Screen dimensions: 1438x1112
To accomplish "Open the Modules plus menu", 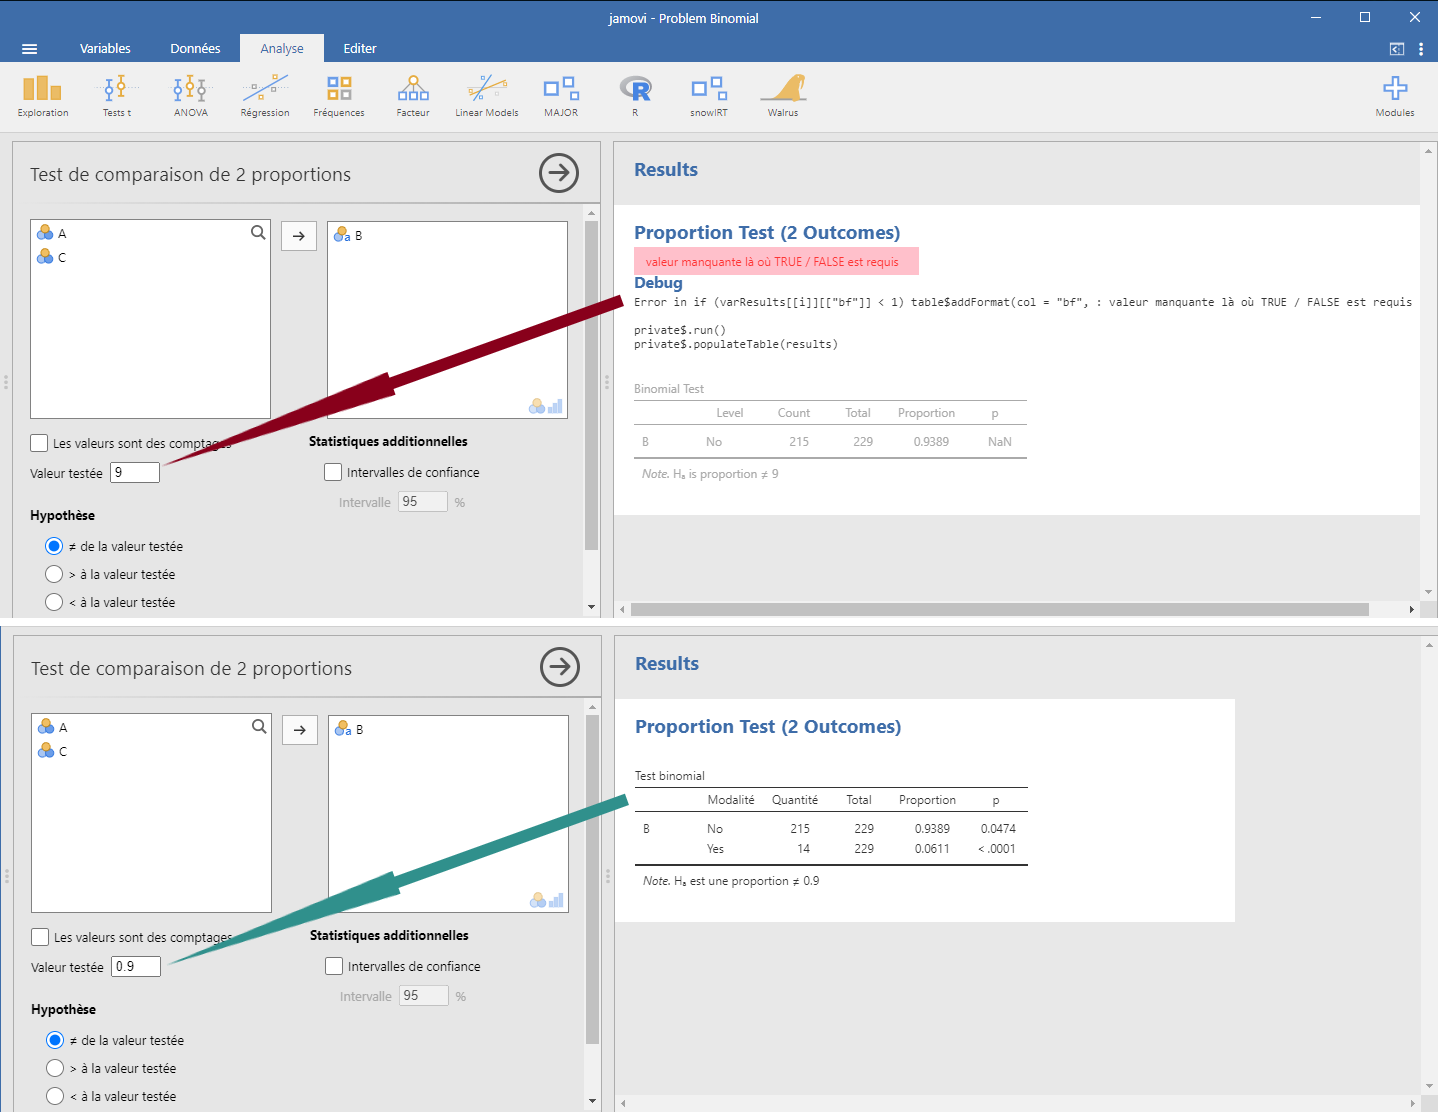I will click(x=1394, y=96).
